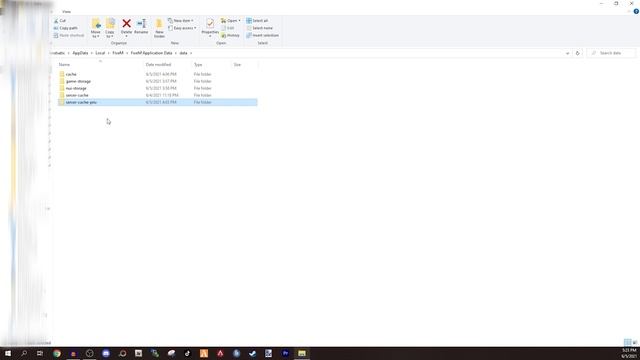Click the History command in ribbon
The width and height of the screenshot is (640, 360).
tap(230, 35)
